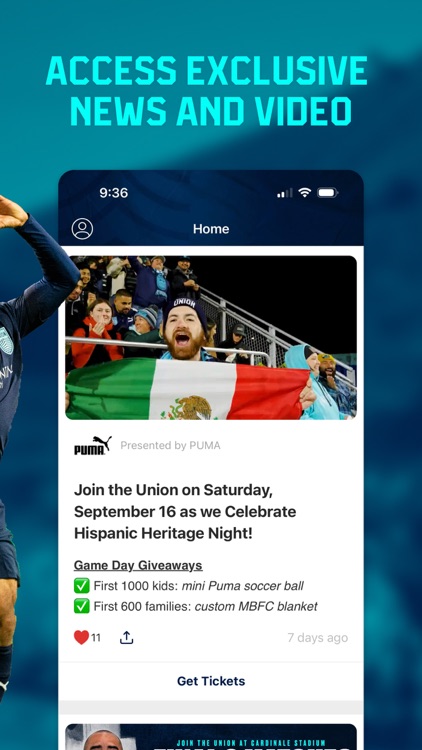Tap the red heart like icon
Viewport: 422px width, 750px height.
(81, 638)
